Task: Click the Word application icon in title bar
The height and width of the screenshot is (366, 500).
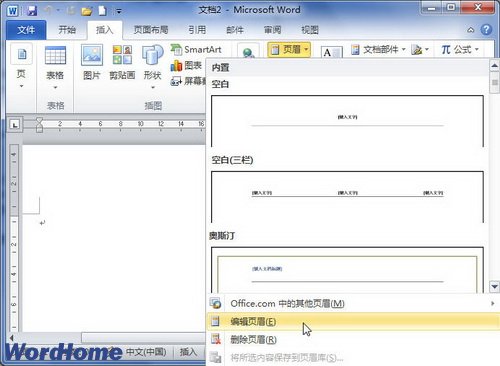Action: pos(12,10)
